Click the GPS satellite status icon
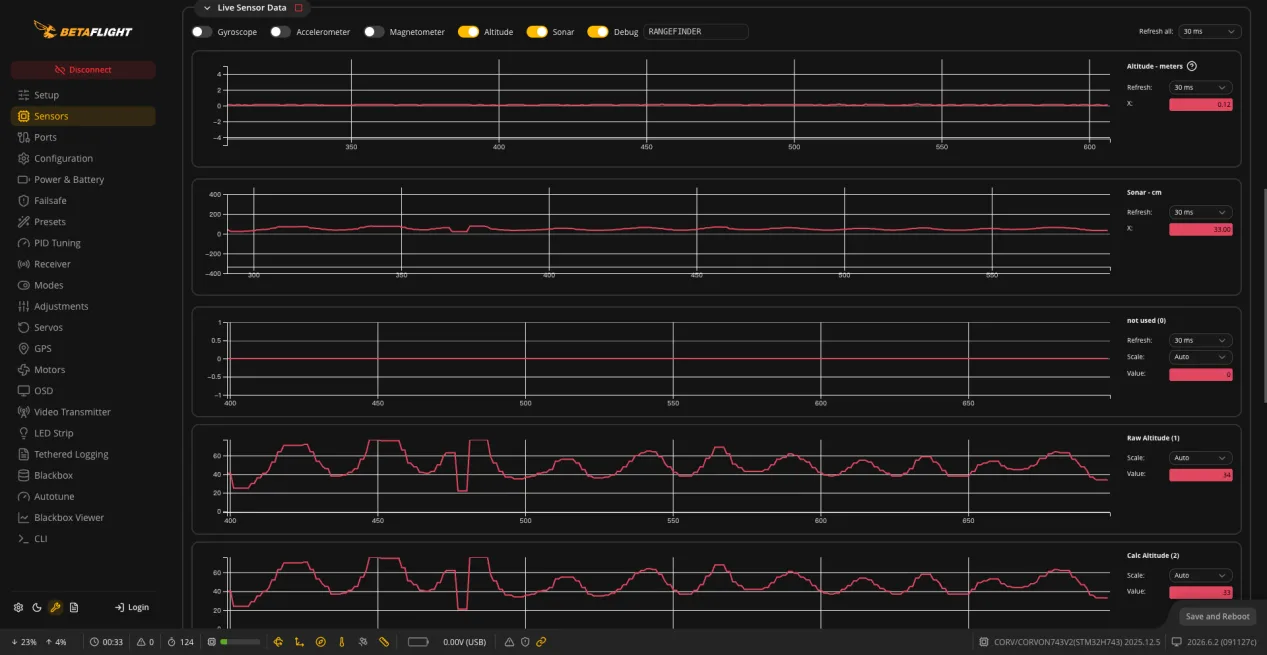1267x655 pixels. (363, 642)
